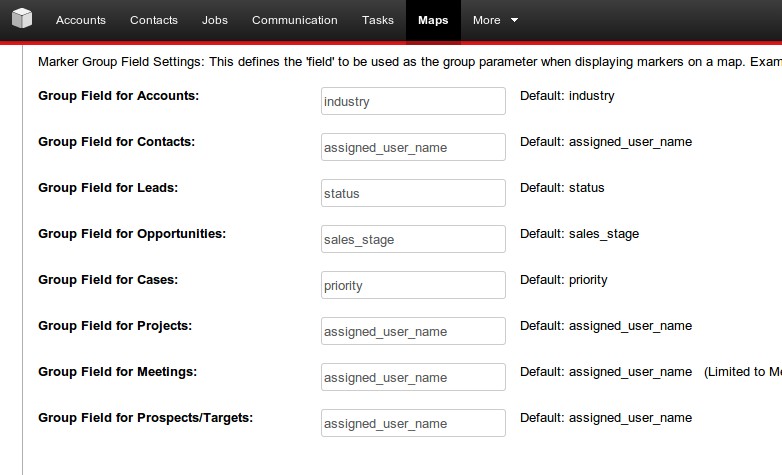Click the 'Default: industry' hint text
This screenshot has width=782, height=475.
pyautogui.click(x=567, y=96)
